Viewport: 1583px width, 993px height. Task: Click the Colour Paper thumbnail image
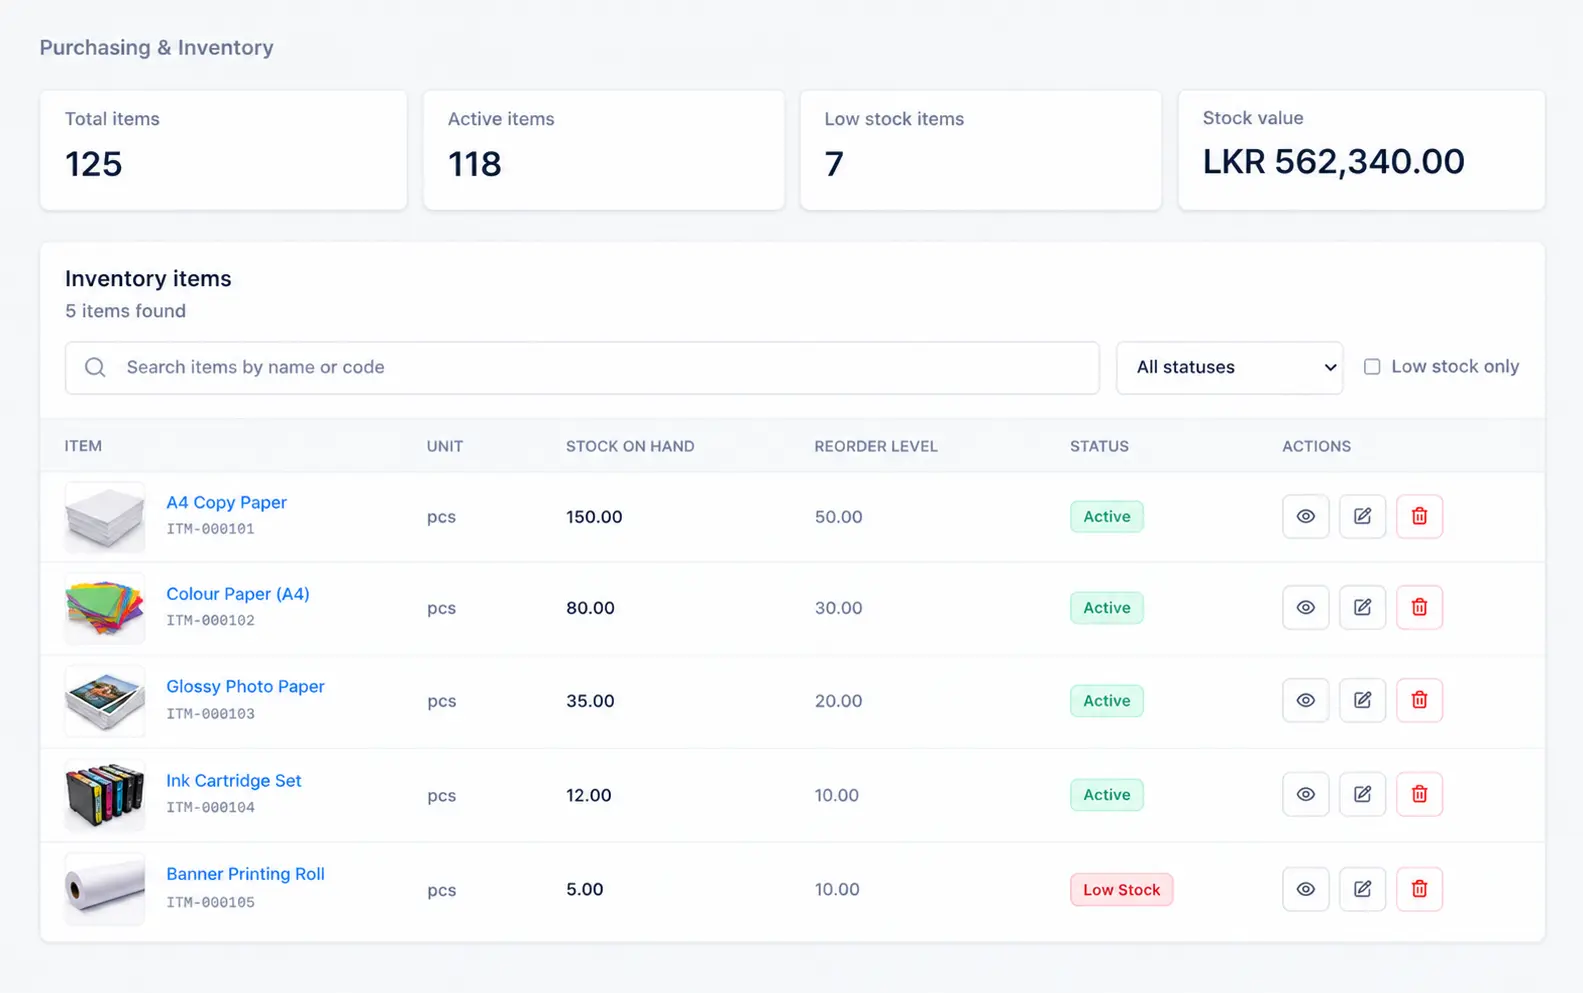105,608
